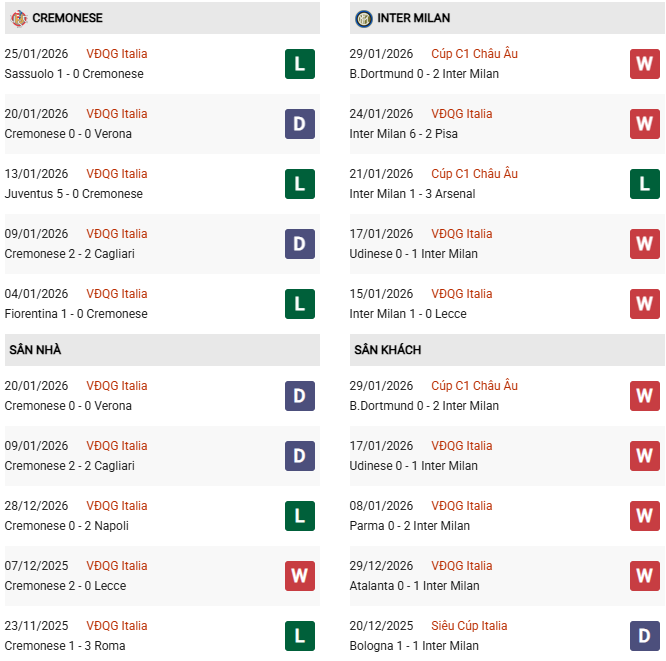666x661 pixels.
Task: Open VĐQG Italia link for Parma match
Action: [461, 506]
